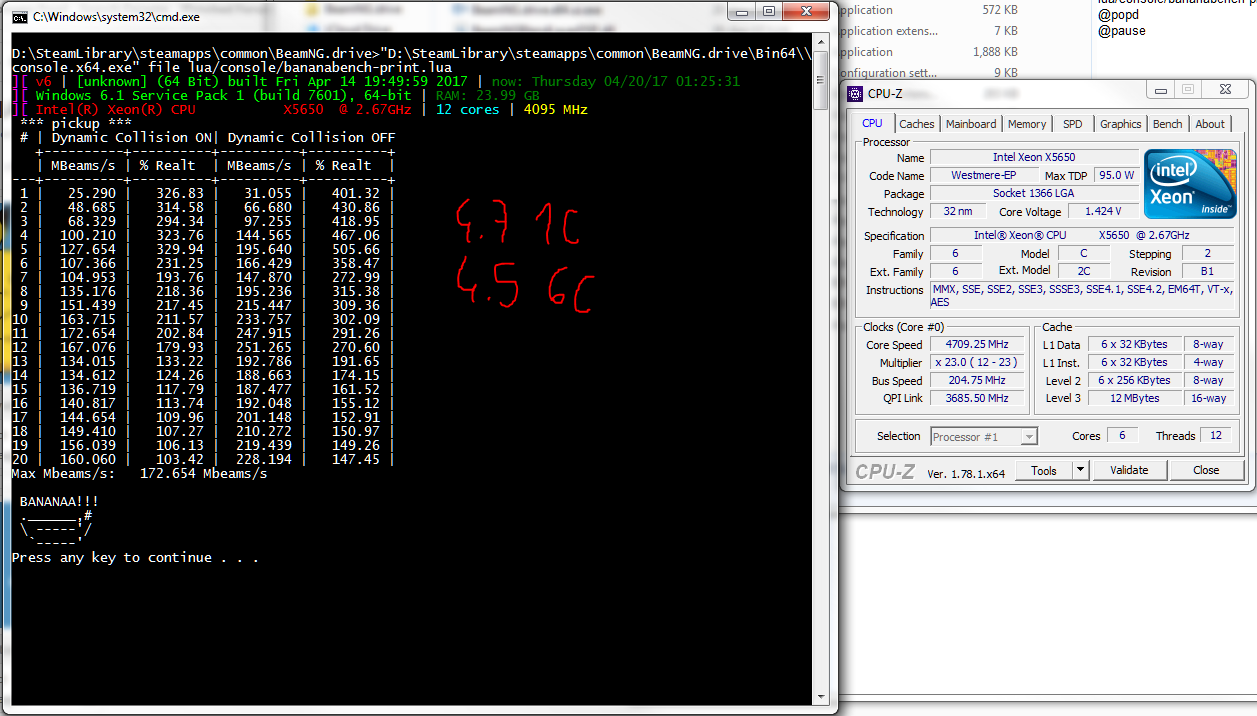Switch to the Graphics tab in CPU-Z
1257x716 pixels.
point(1120,124)
